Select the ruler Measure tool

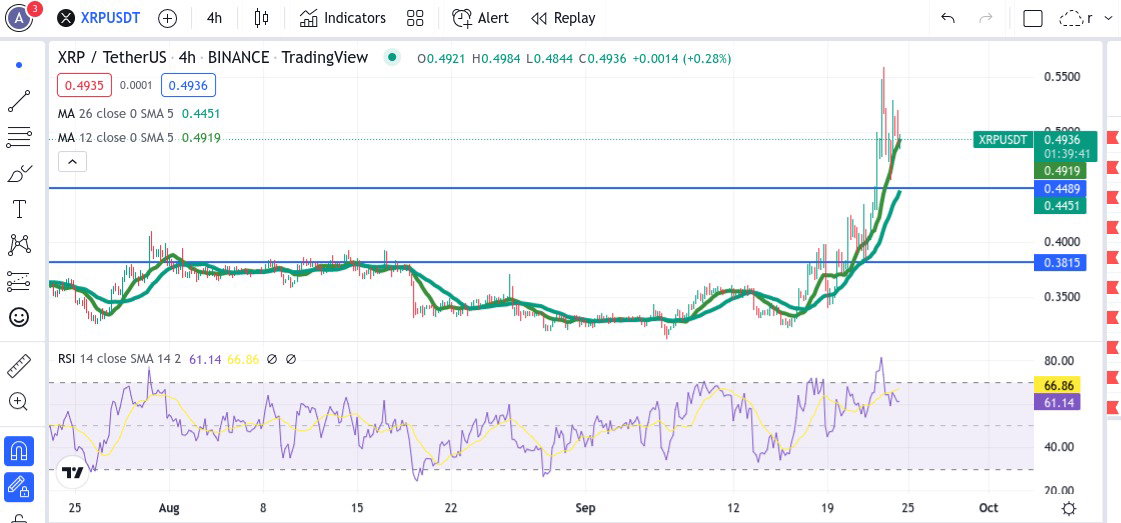point(19,366)
